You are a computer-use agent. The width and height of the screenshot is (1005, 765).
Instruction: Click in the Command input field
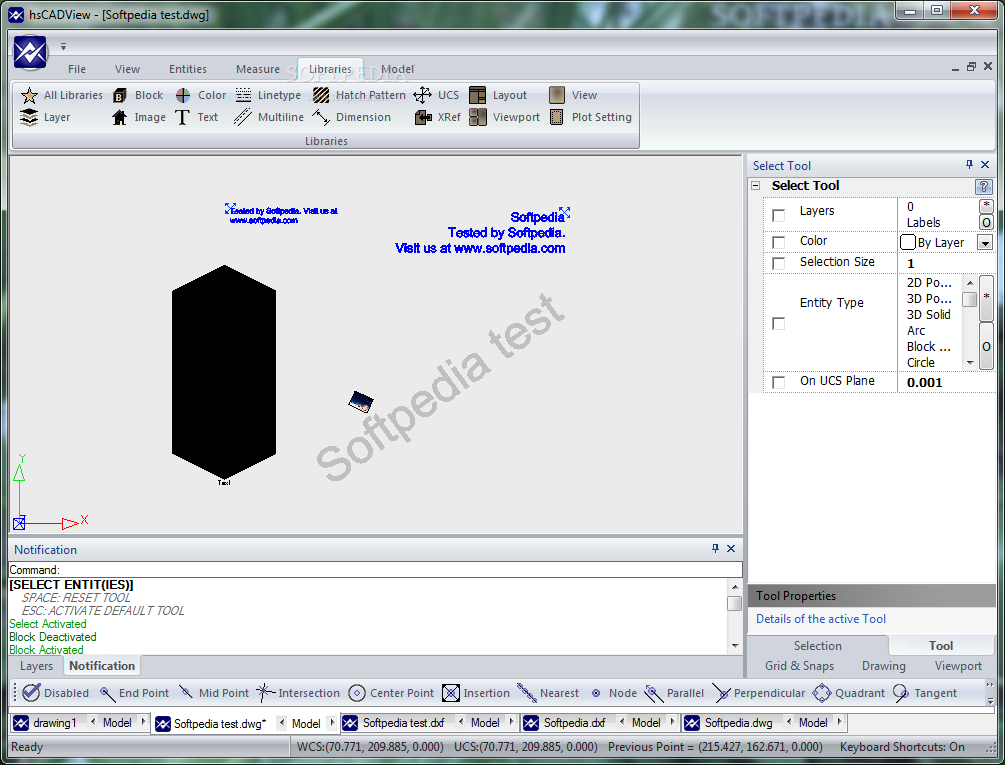click(x=376, y=570)
